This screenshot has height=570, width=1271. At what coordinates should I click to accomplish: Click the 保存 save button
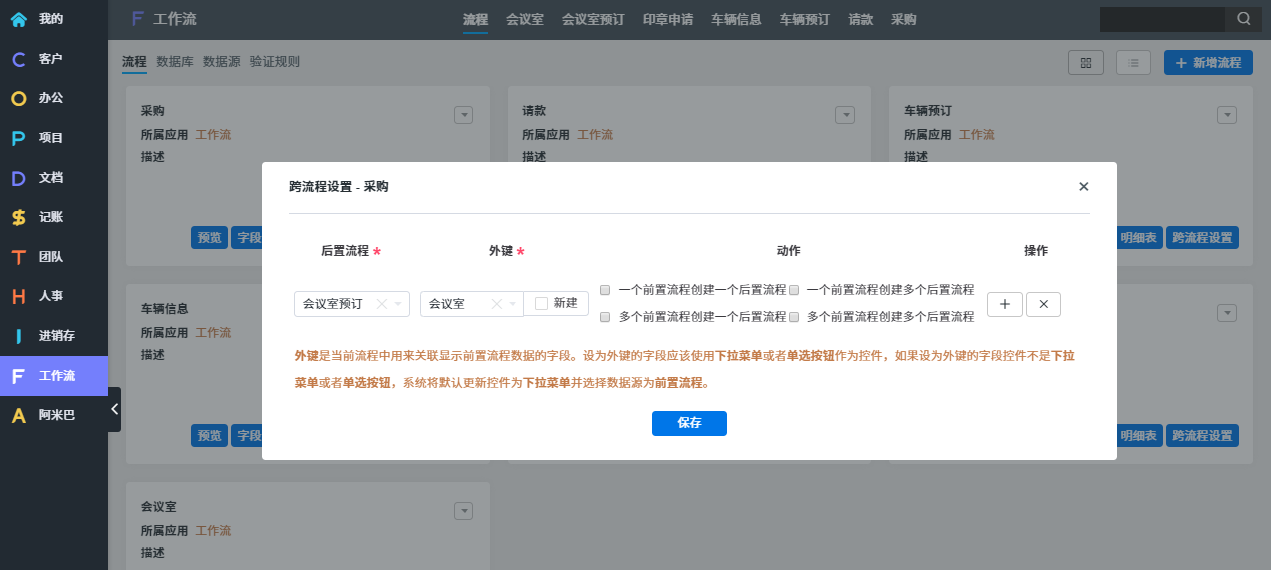689,423
